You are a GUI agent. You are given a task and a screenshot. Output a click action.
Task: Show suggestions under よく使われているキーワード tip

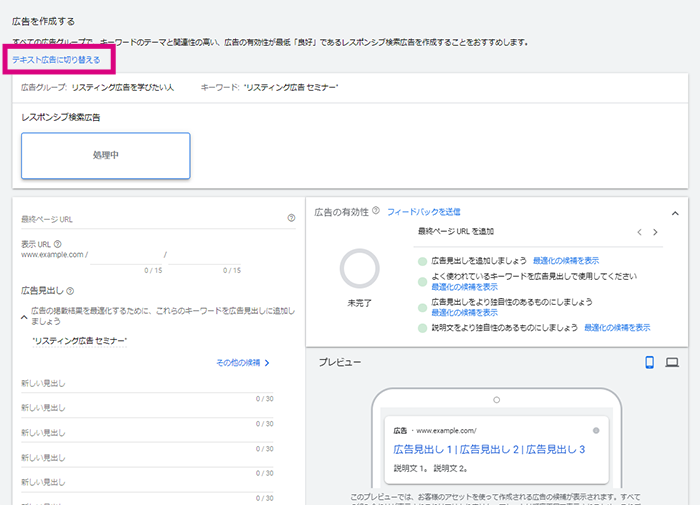click(464, 287)
